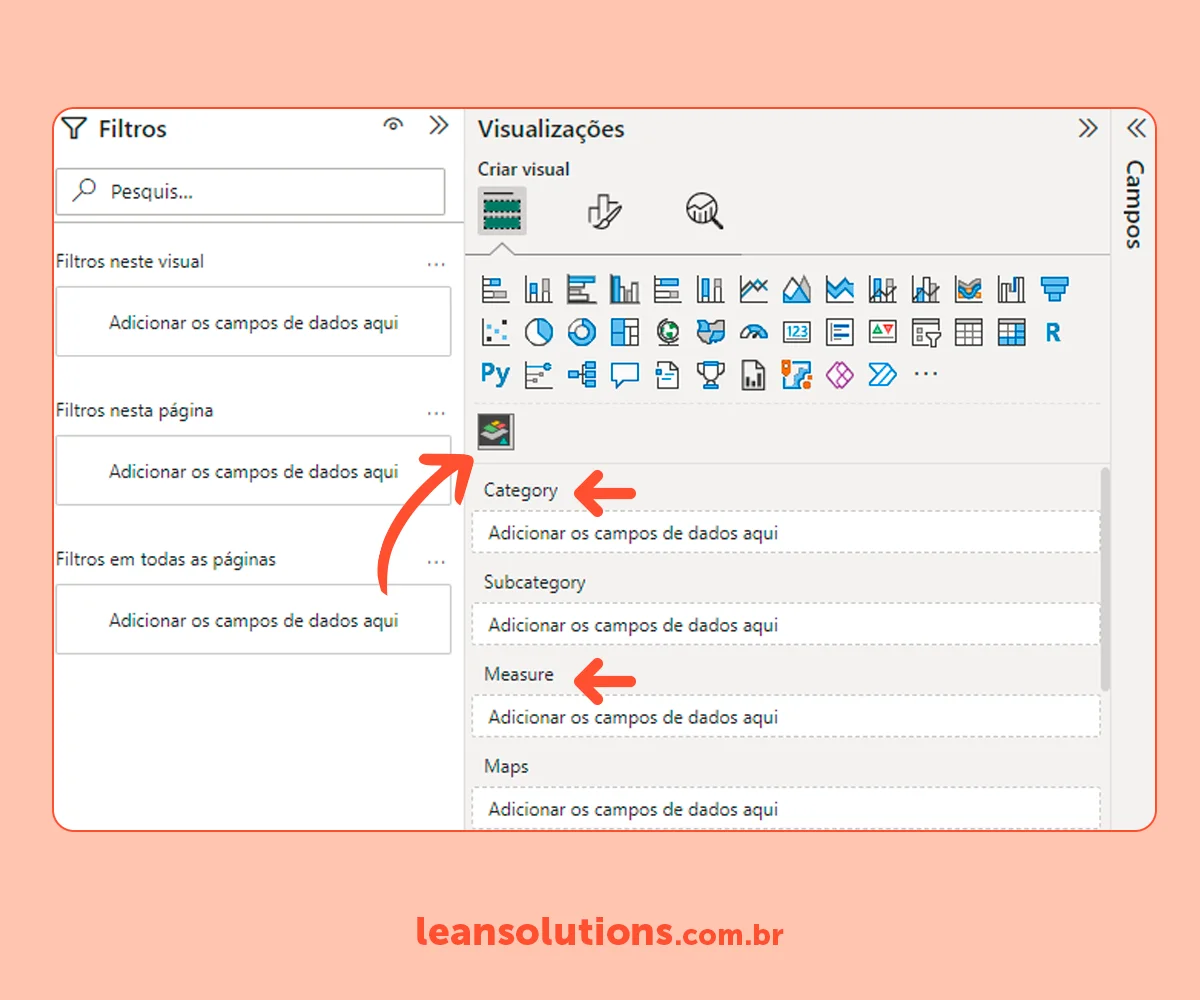Collapse the Filtros pane
This screenshot has height=1000, width=1200.
[x=438, y=125]
